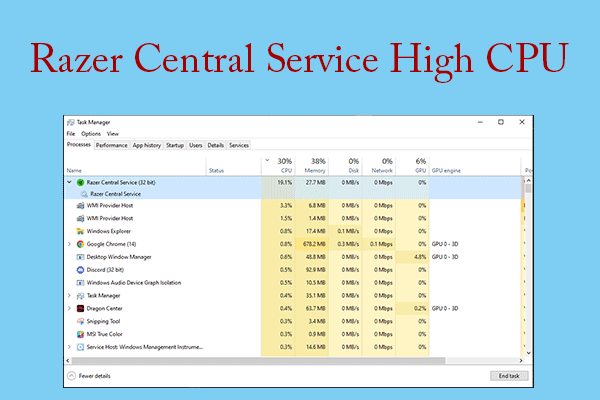Expand the Google Chrome process group

click(69, 244)
